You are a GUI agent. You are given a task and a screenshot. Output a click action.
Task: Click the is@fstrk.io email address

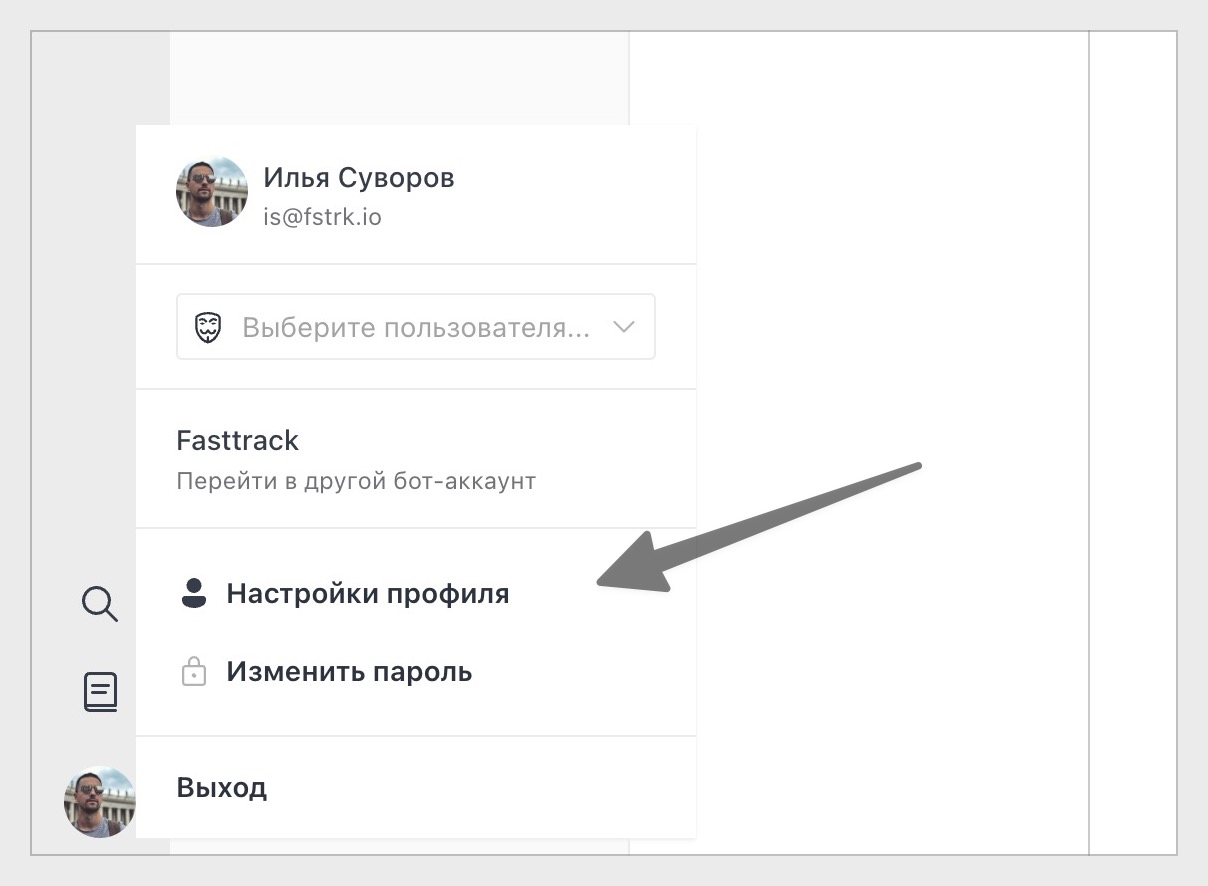point(322,216)
